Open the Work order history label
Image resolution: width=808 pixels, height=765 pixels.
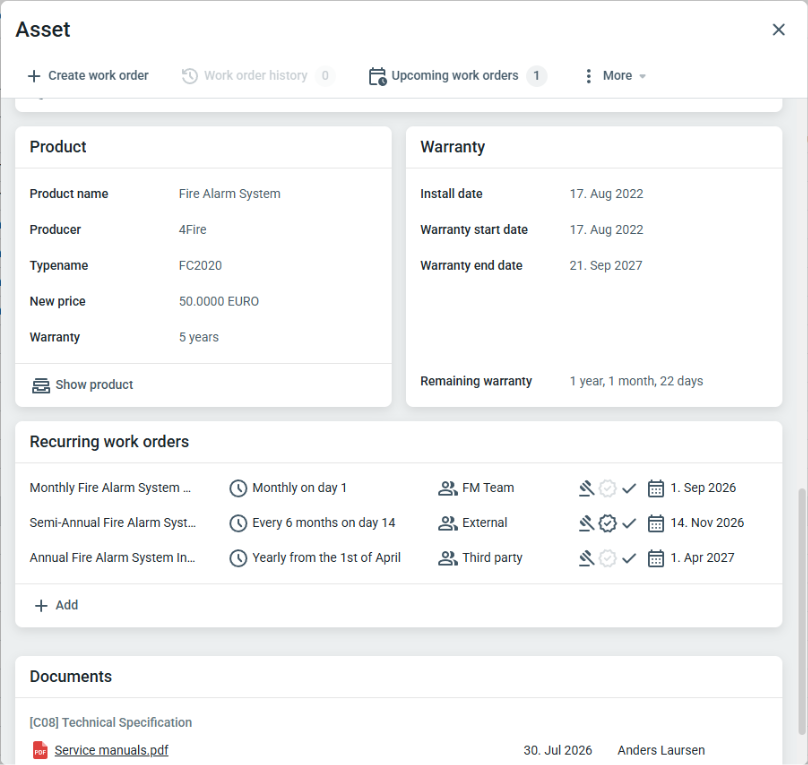(256, 76)
